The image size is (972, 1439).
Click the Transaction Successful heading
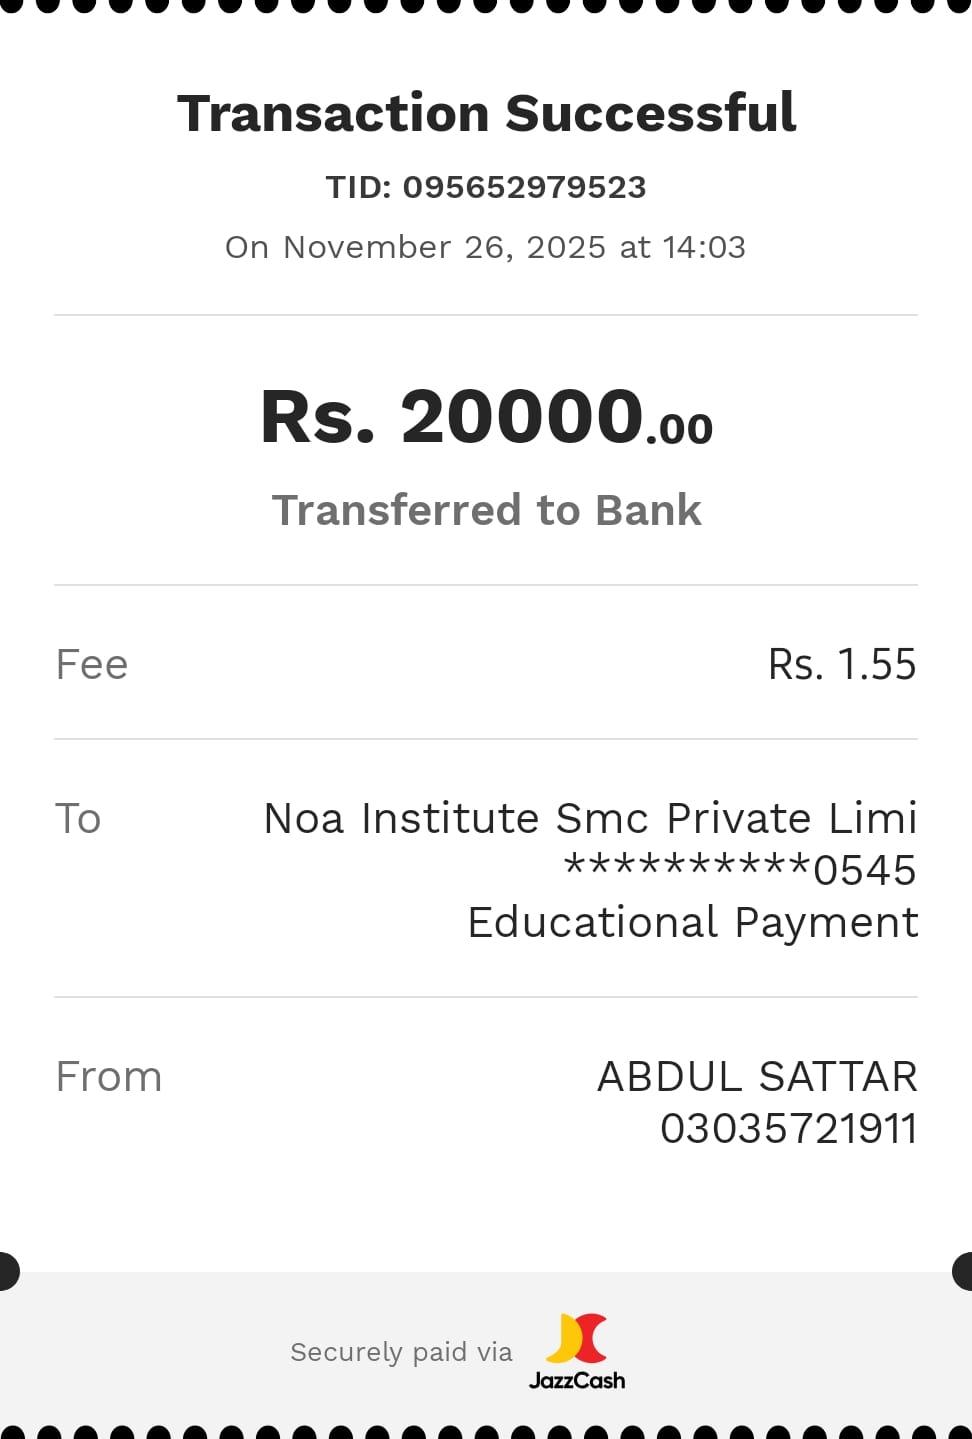click(486, 113)
